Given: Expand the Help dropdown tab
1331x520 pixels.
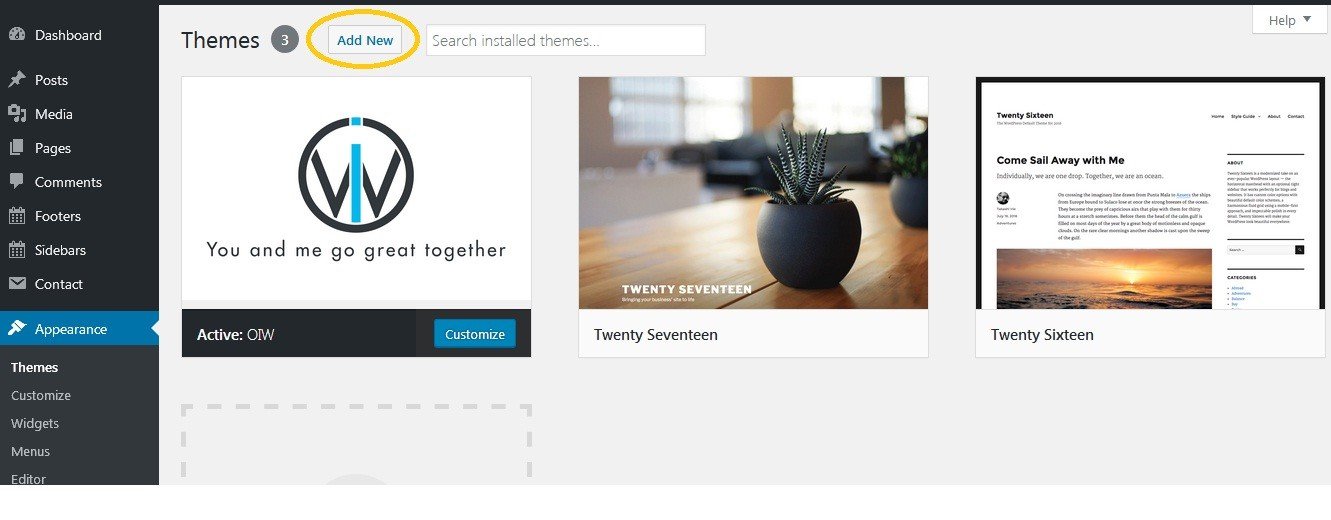Looking at the screenshot, I should pyautogui.click(x=1290, y=20).
